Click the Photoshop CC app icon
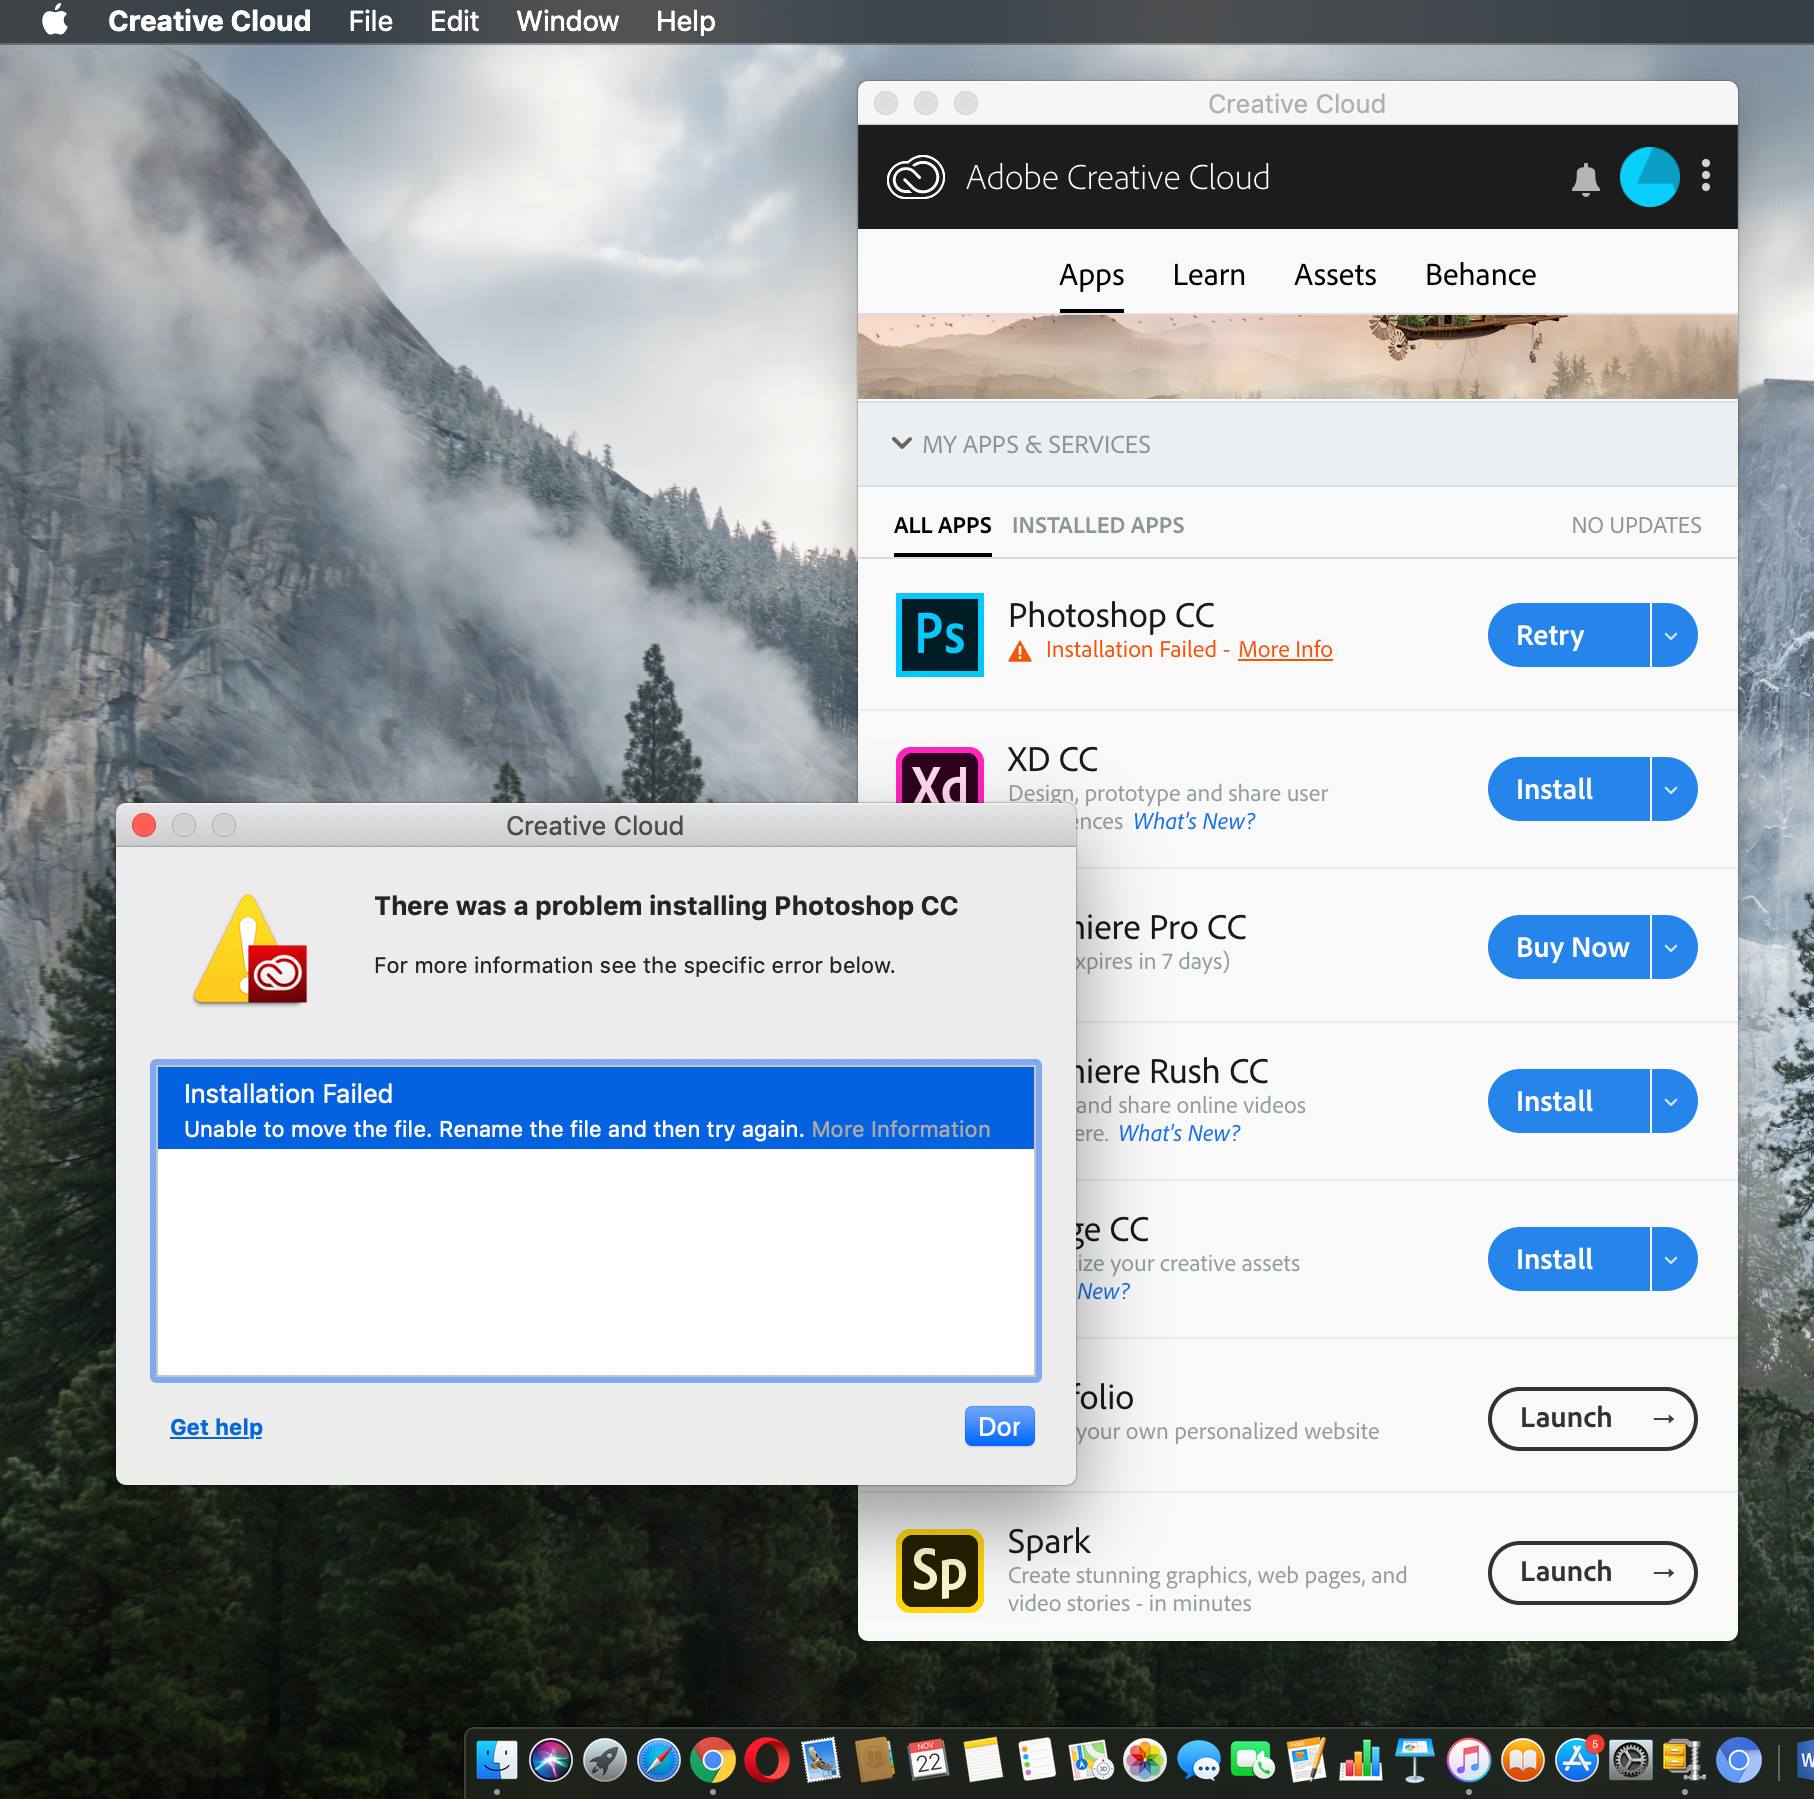Screen dimensions: 1814x1799 939,635
